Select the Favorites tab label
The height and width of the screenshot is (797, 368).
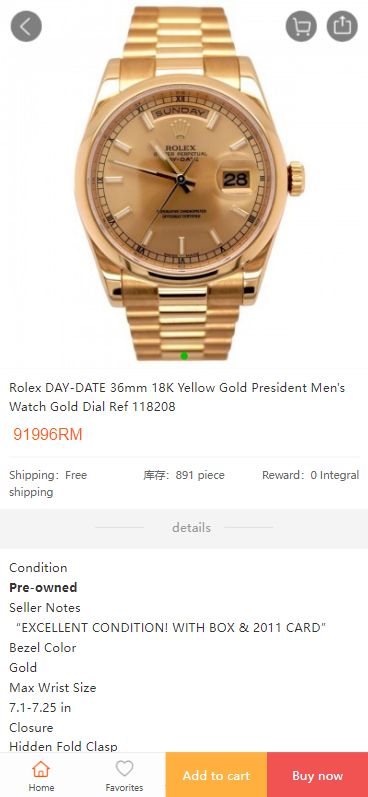[x=125, y=787]
